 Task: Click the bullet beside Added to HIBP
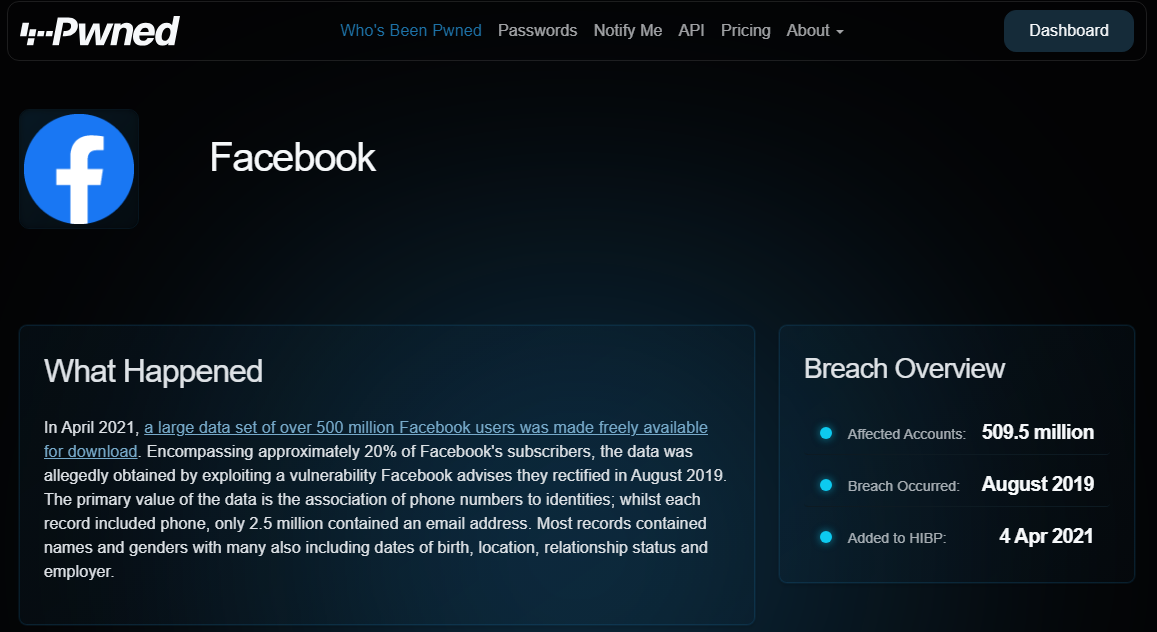[x=826, y=538]
